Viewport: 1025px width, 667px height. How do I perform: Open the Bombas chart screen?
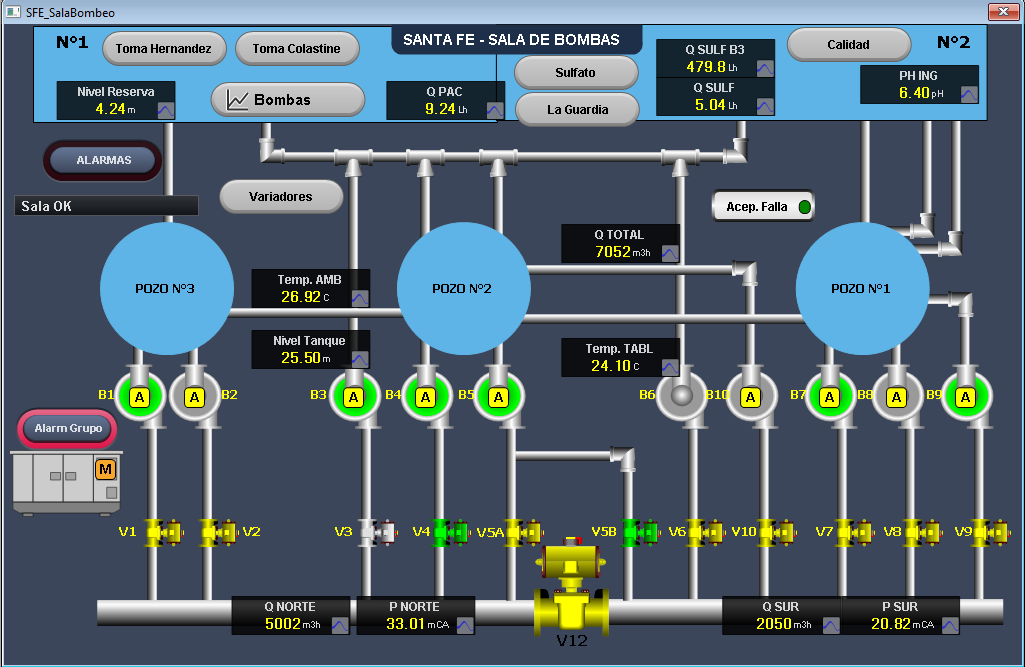click(x=288, y=100)
